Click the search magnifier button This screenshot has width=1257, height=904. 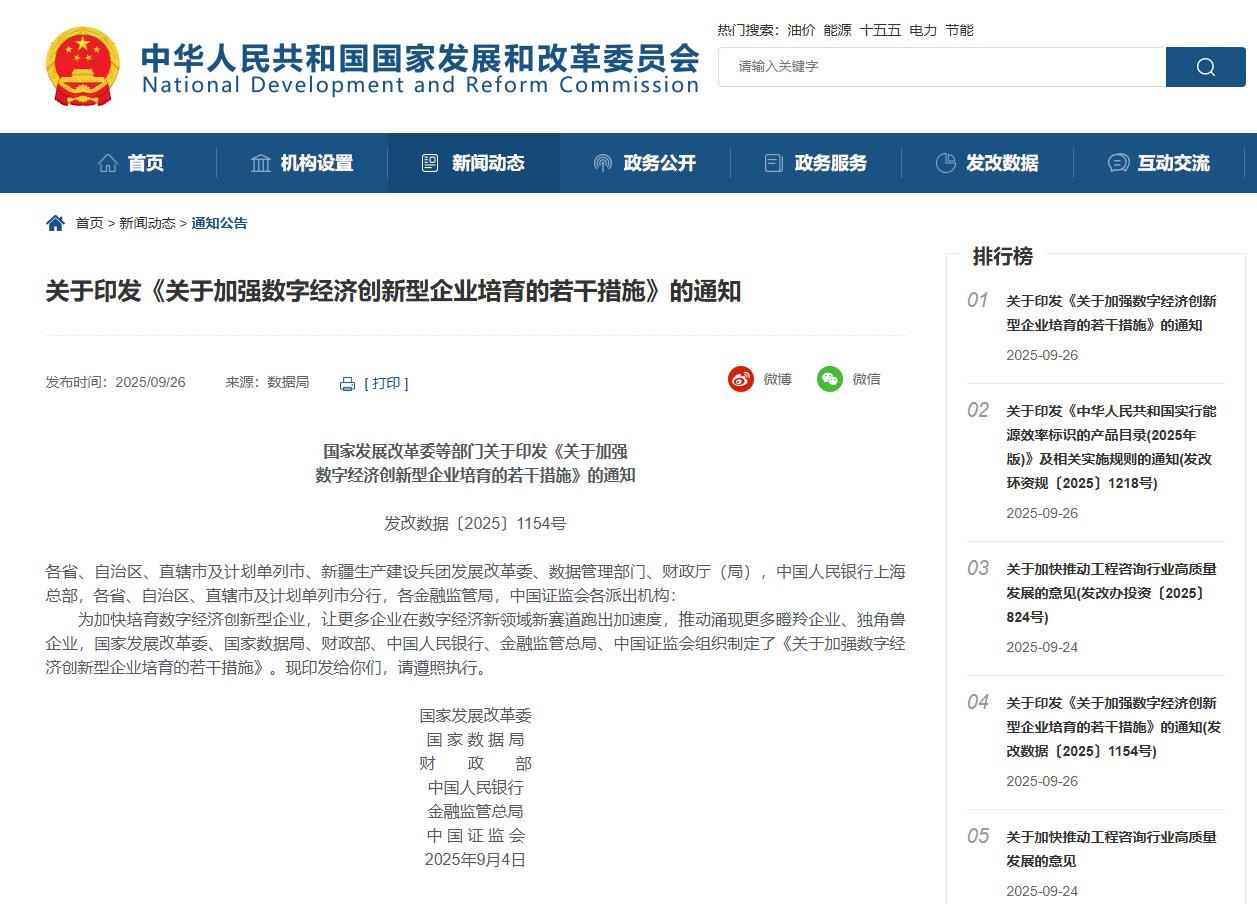(1205, 67)
